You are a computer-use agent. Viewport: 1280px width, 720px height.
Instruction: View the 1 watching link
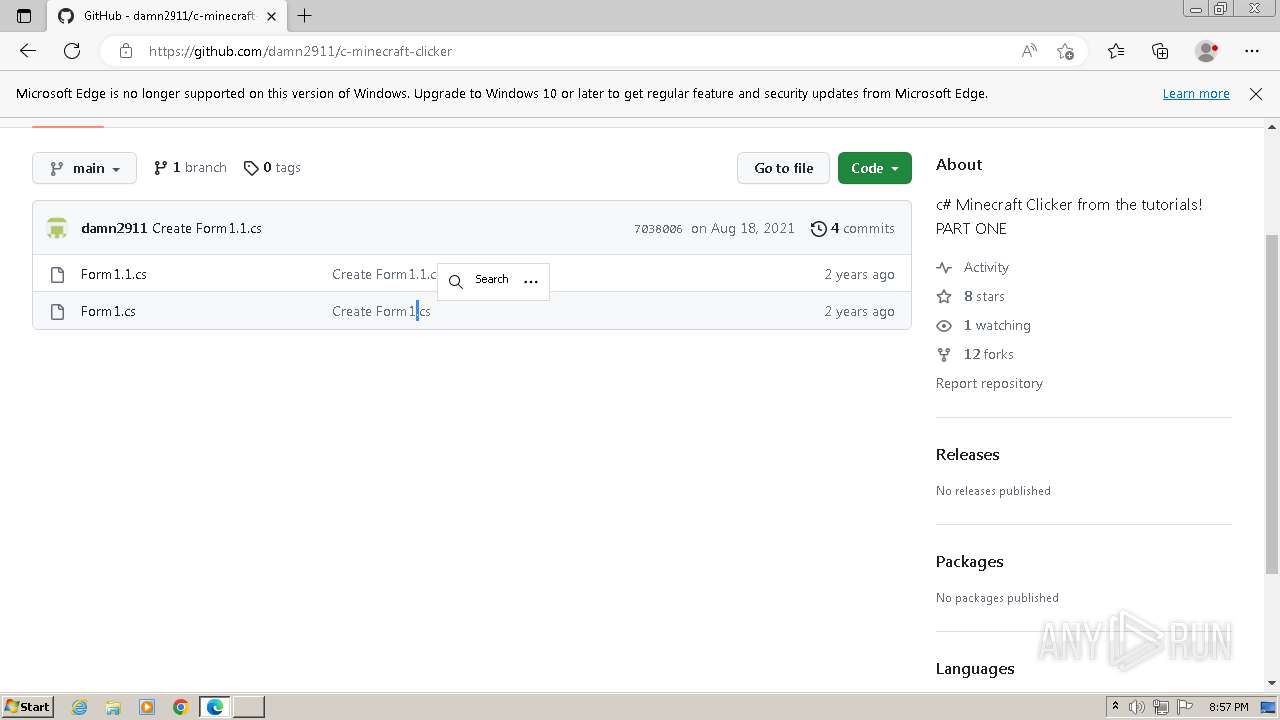pos(984,325)
